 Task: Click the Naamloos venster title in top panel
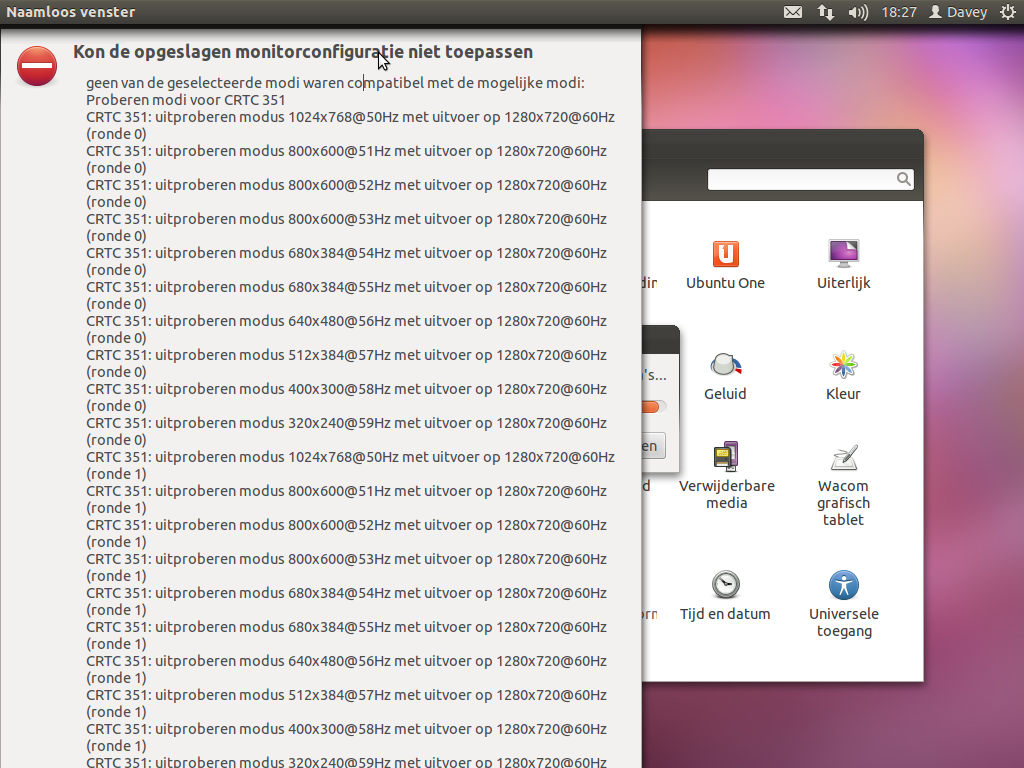click(x=71, y=12)
